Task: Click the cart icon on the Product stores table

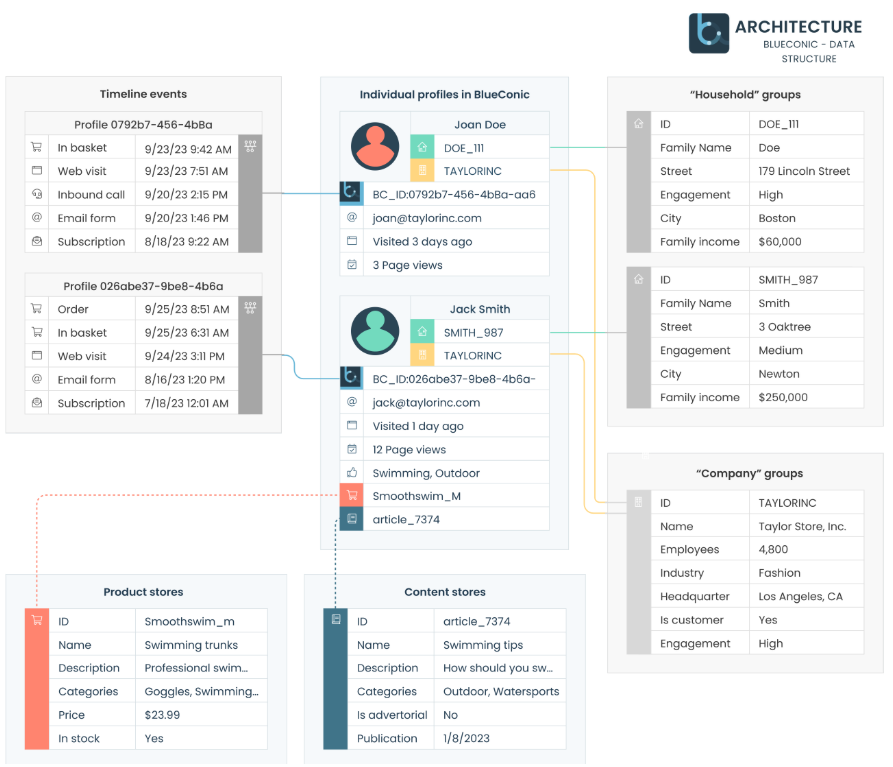Action: [x=37, y=620]
